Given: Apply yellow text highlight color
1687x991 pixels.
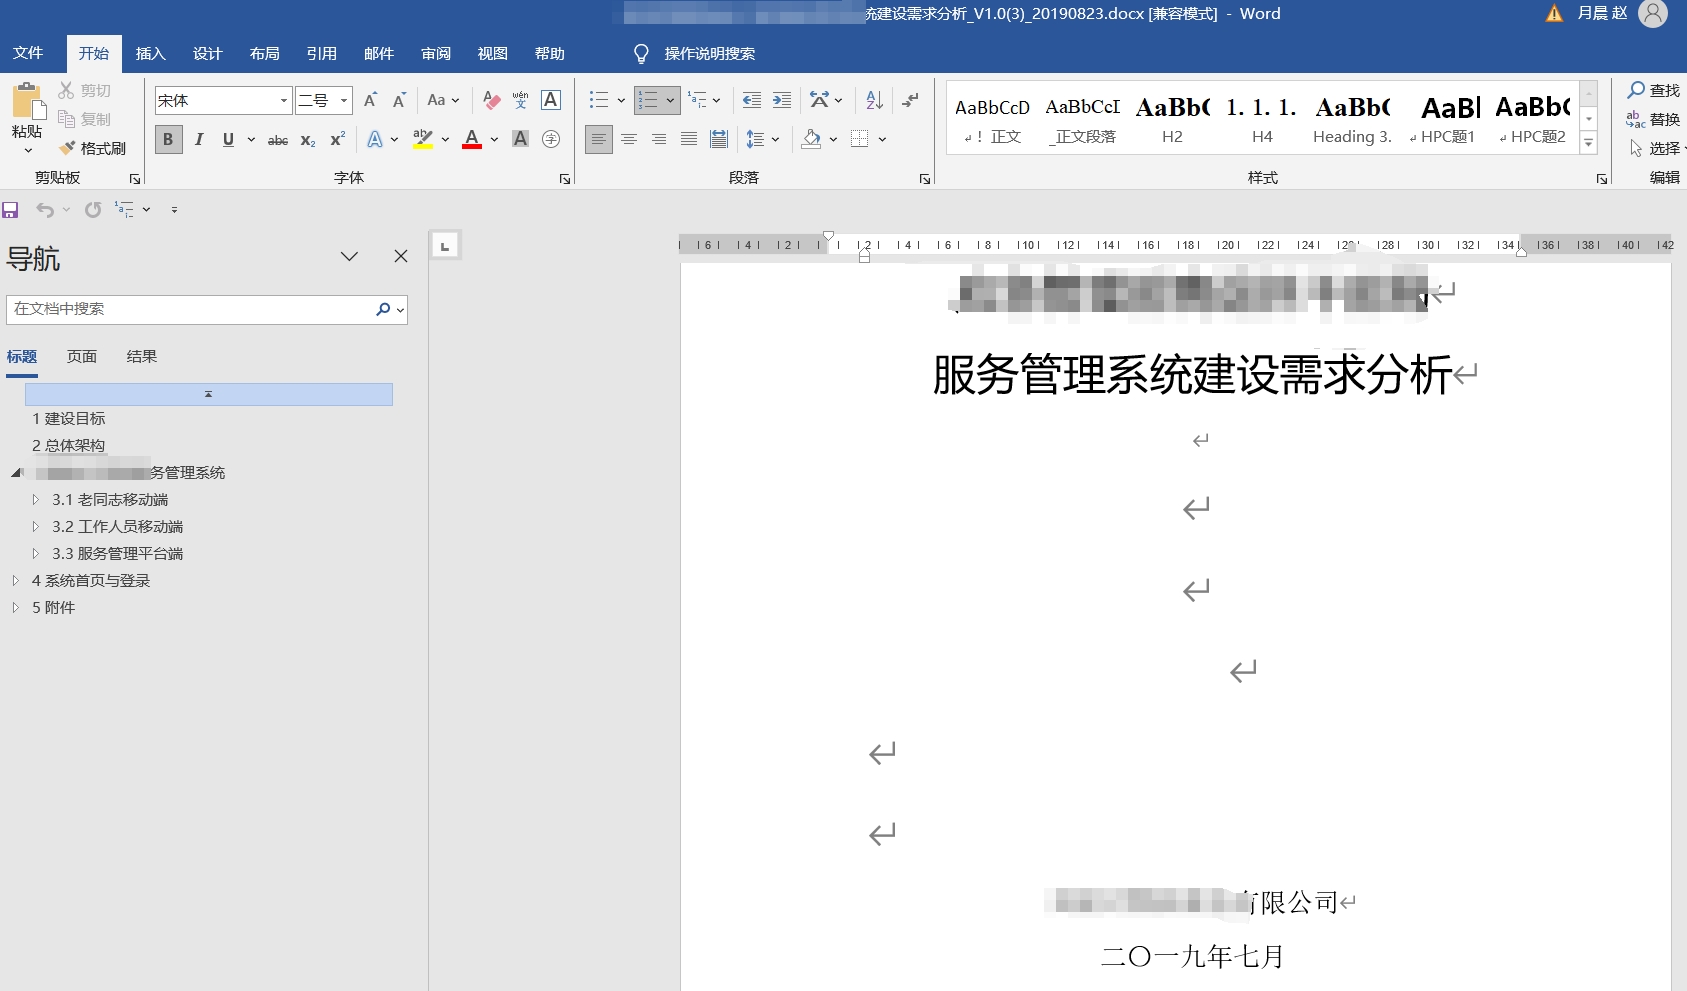Looking at the screenshot, I should [423, 139].
